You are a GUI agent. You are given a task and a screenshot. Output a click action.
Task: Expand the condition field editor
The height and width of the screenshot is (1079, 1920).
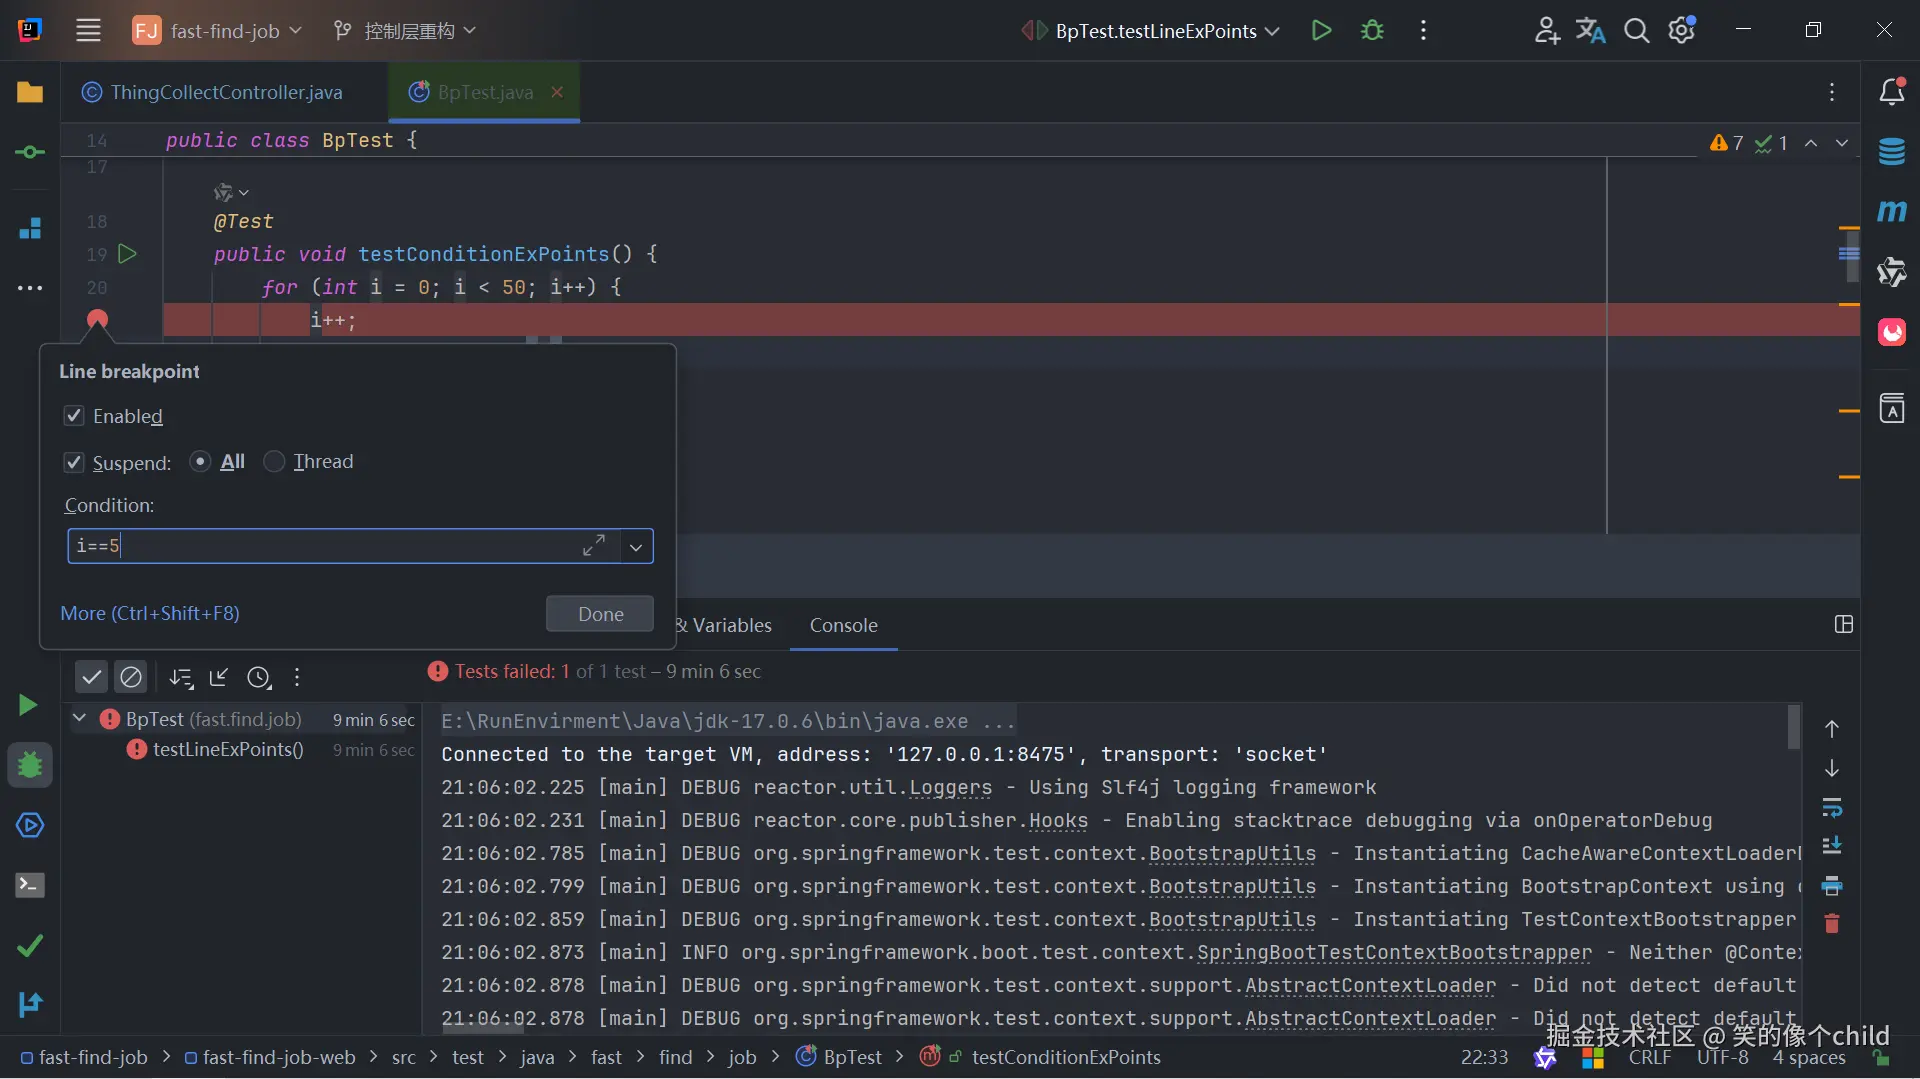[x=594, y=546]
